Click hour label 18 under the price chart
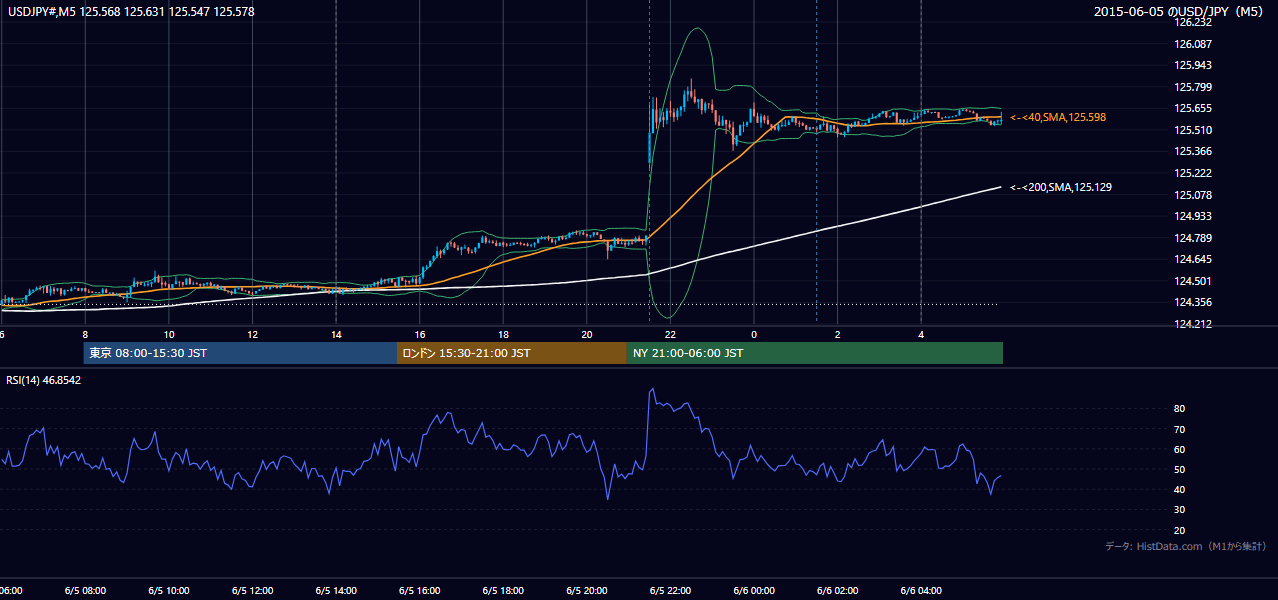 (503, 334)
